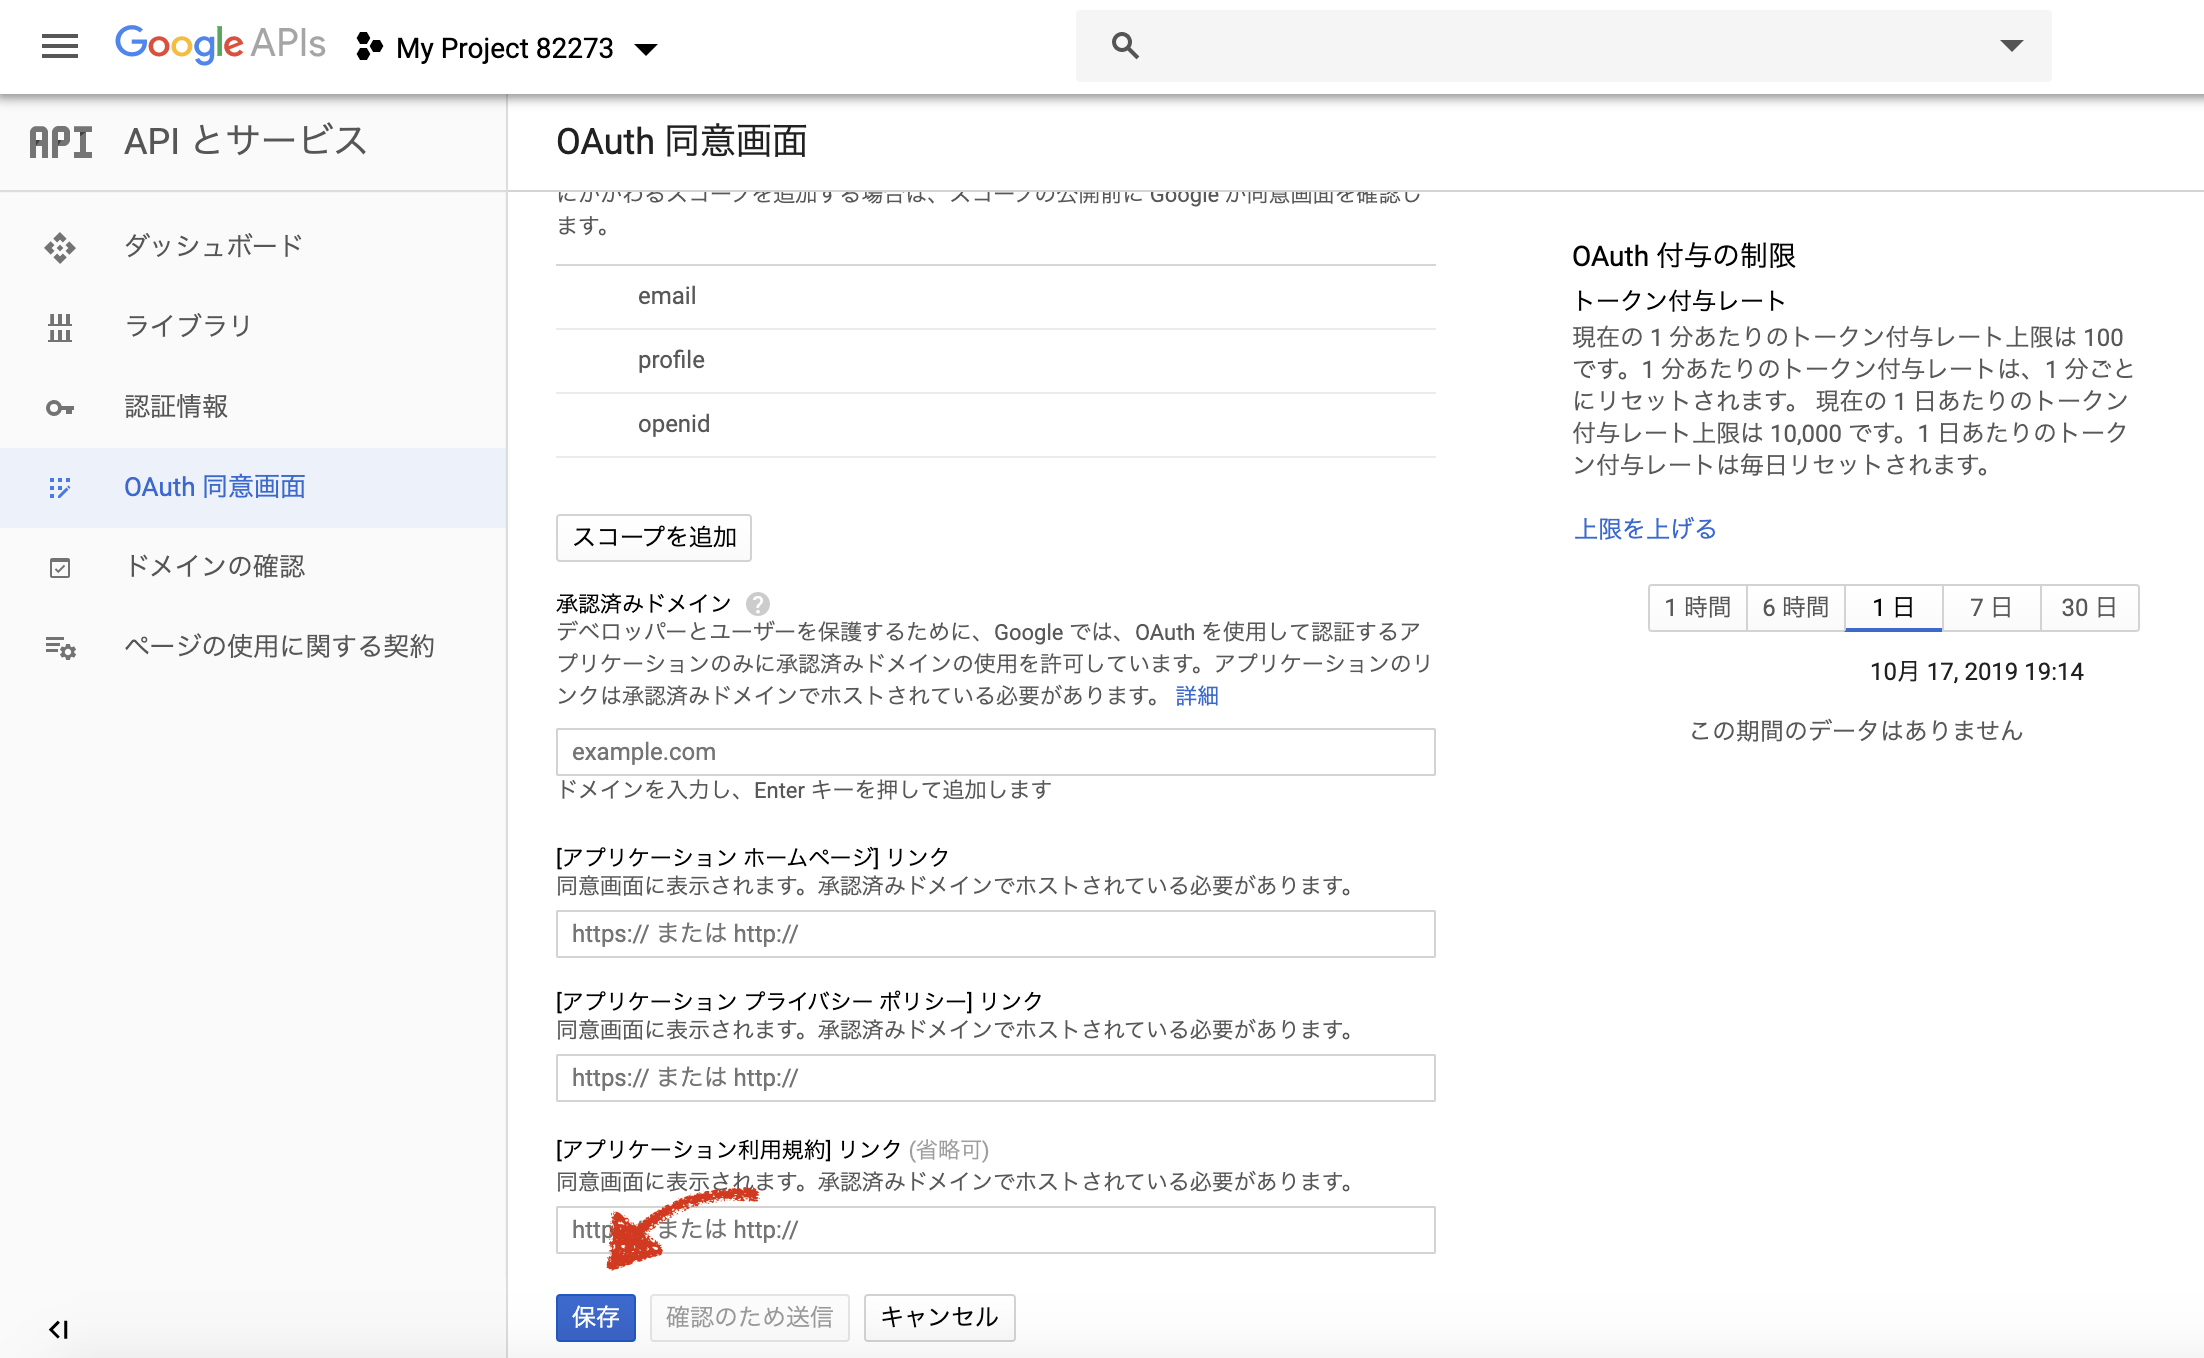
Task: Select the ダッシュボード sidebar icon
Action: pos(60,246)
